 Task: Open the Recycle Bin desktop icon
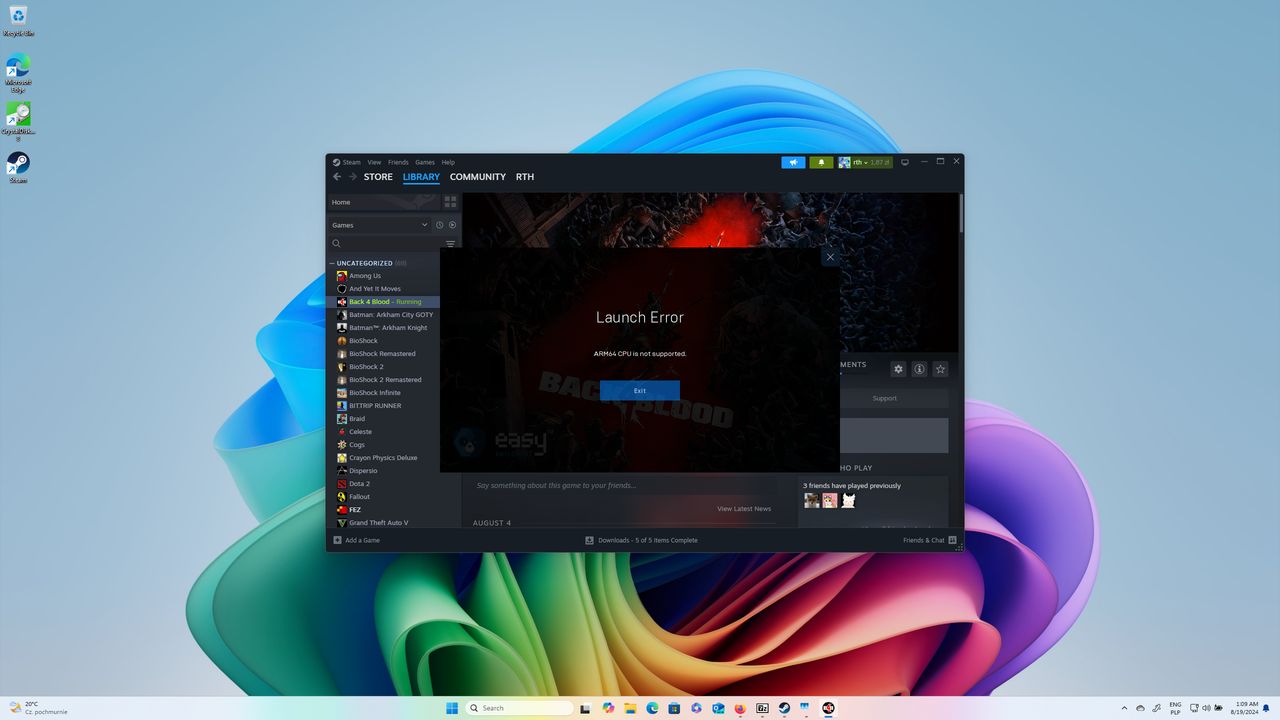(x=18, y=20)
